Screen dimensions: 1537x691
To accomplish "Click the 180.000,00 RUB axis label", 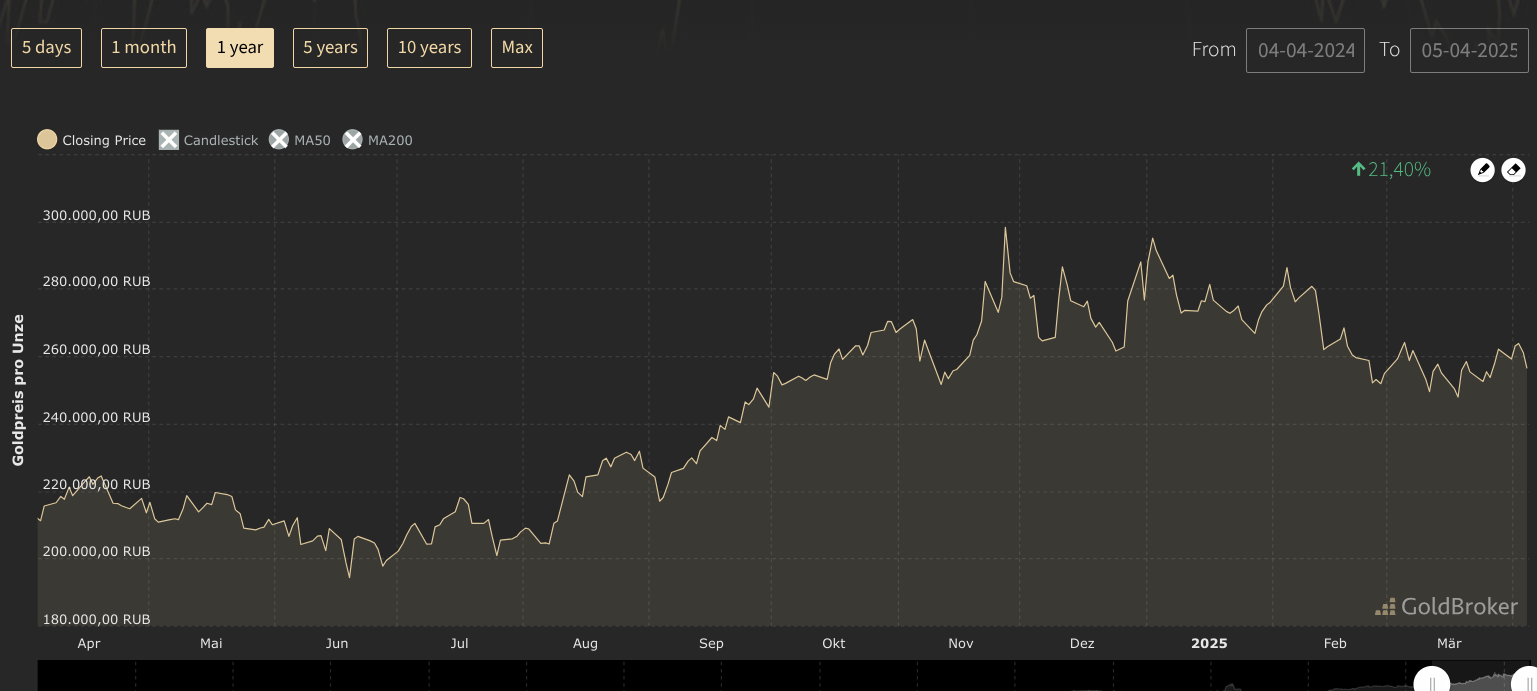I will click(x=96, y=619).
